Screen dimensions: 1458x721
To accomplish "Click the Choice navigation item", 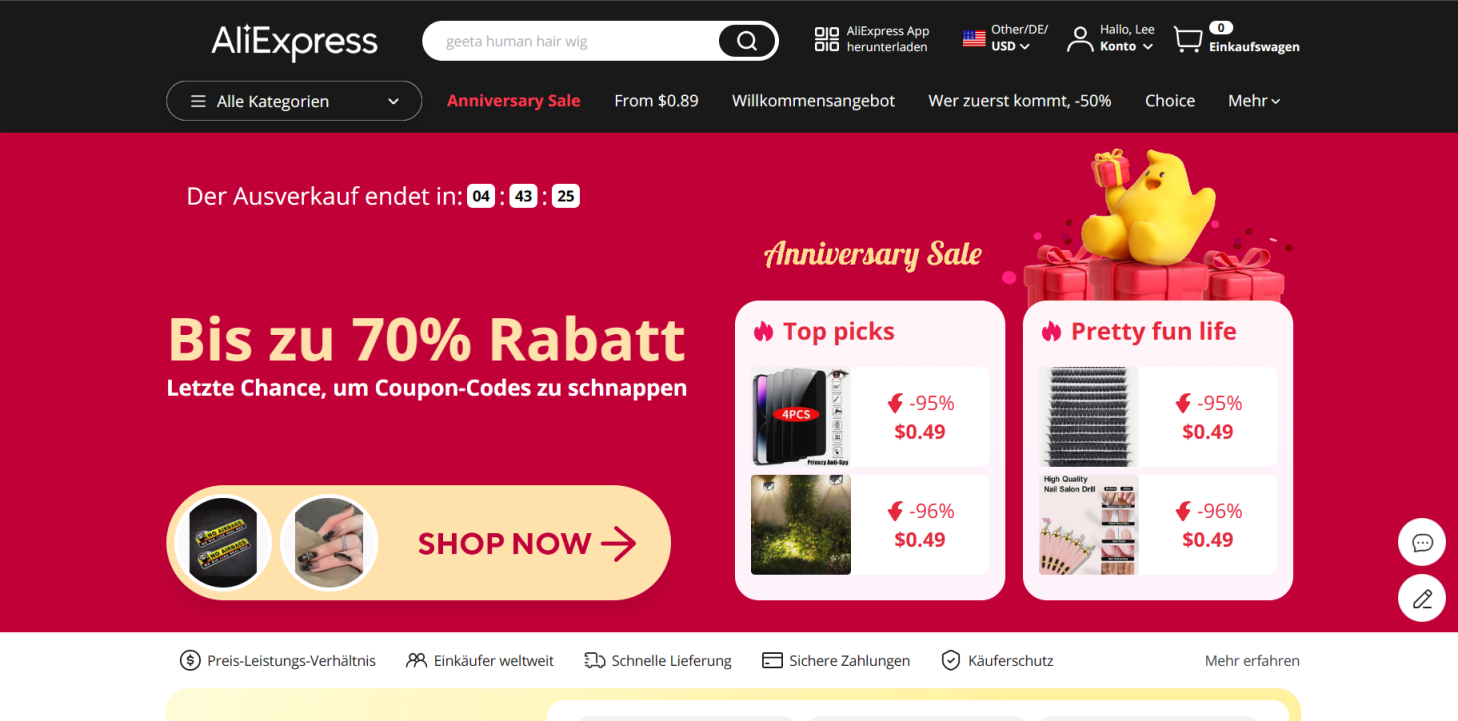I will (x=1170, y=101).
